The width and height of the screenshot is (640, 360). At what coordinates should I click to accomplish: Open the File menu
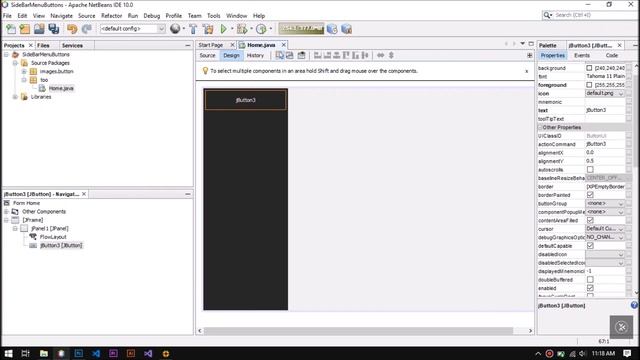pos(7,16)
